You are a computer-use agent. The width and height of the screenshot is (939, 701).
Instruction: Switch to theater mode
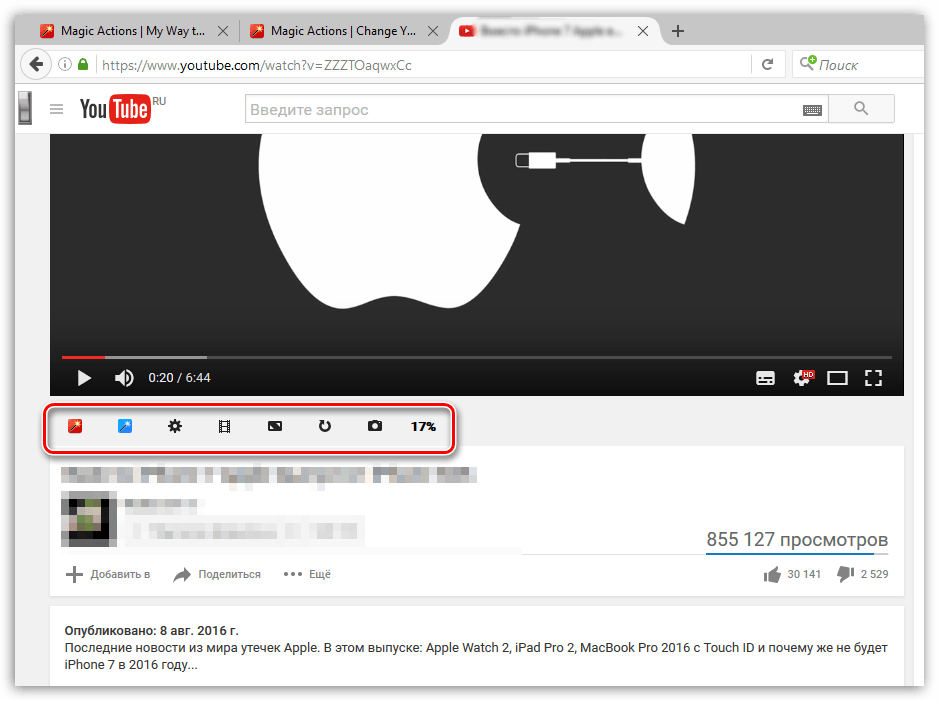[837, 378]
